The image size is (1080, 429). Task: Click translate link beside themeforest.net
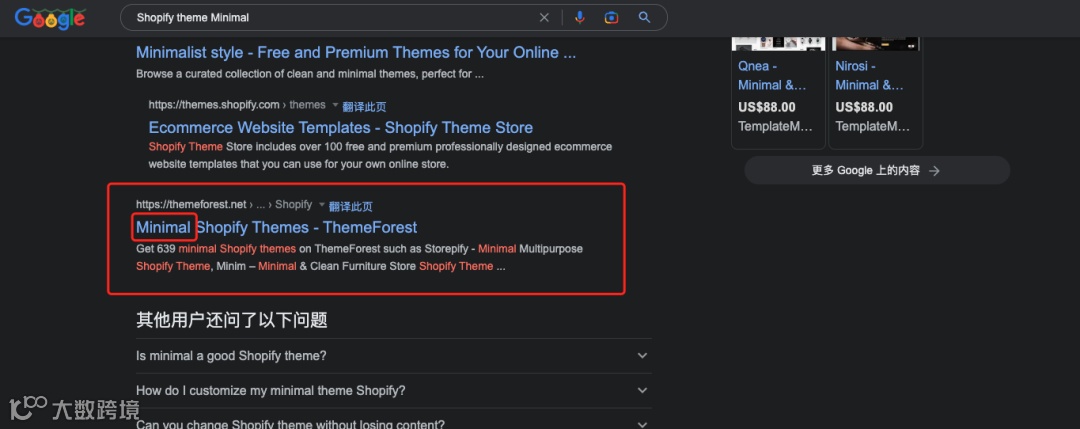[351, 206]
